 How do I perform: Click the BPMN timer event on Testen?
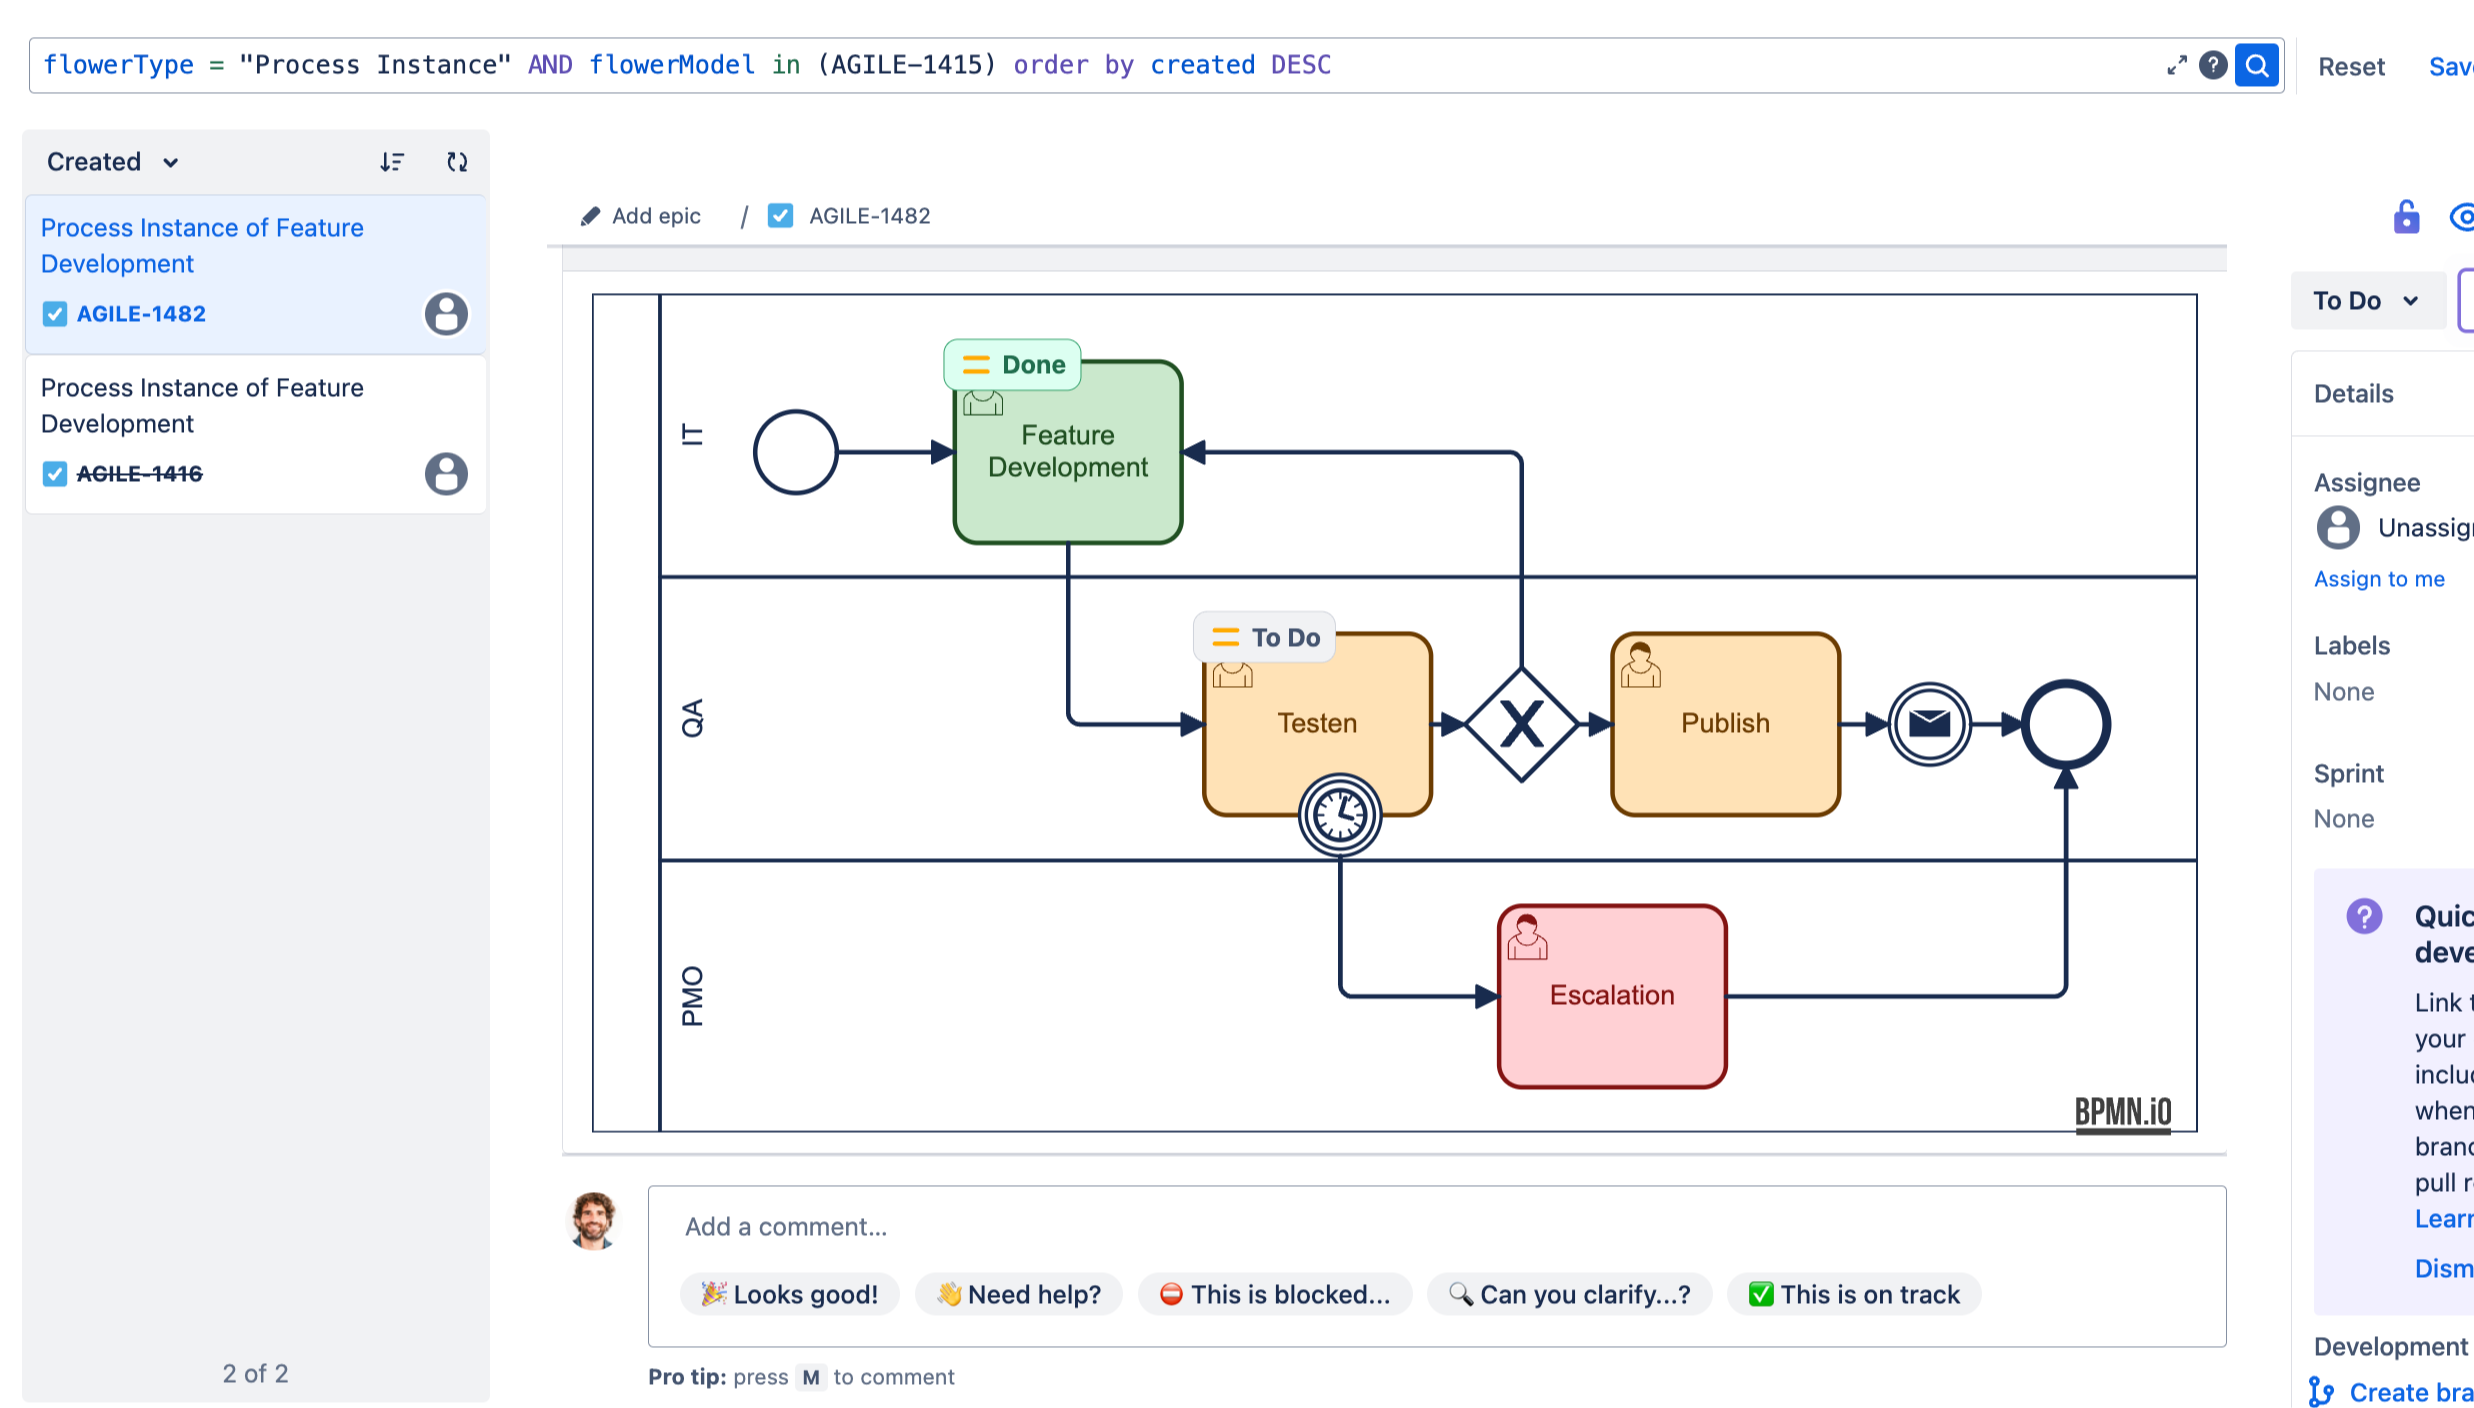click(1339, 815)
